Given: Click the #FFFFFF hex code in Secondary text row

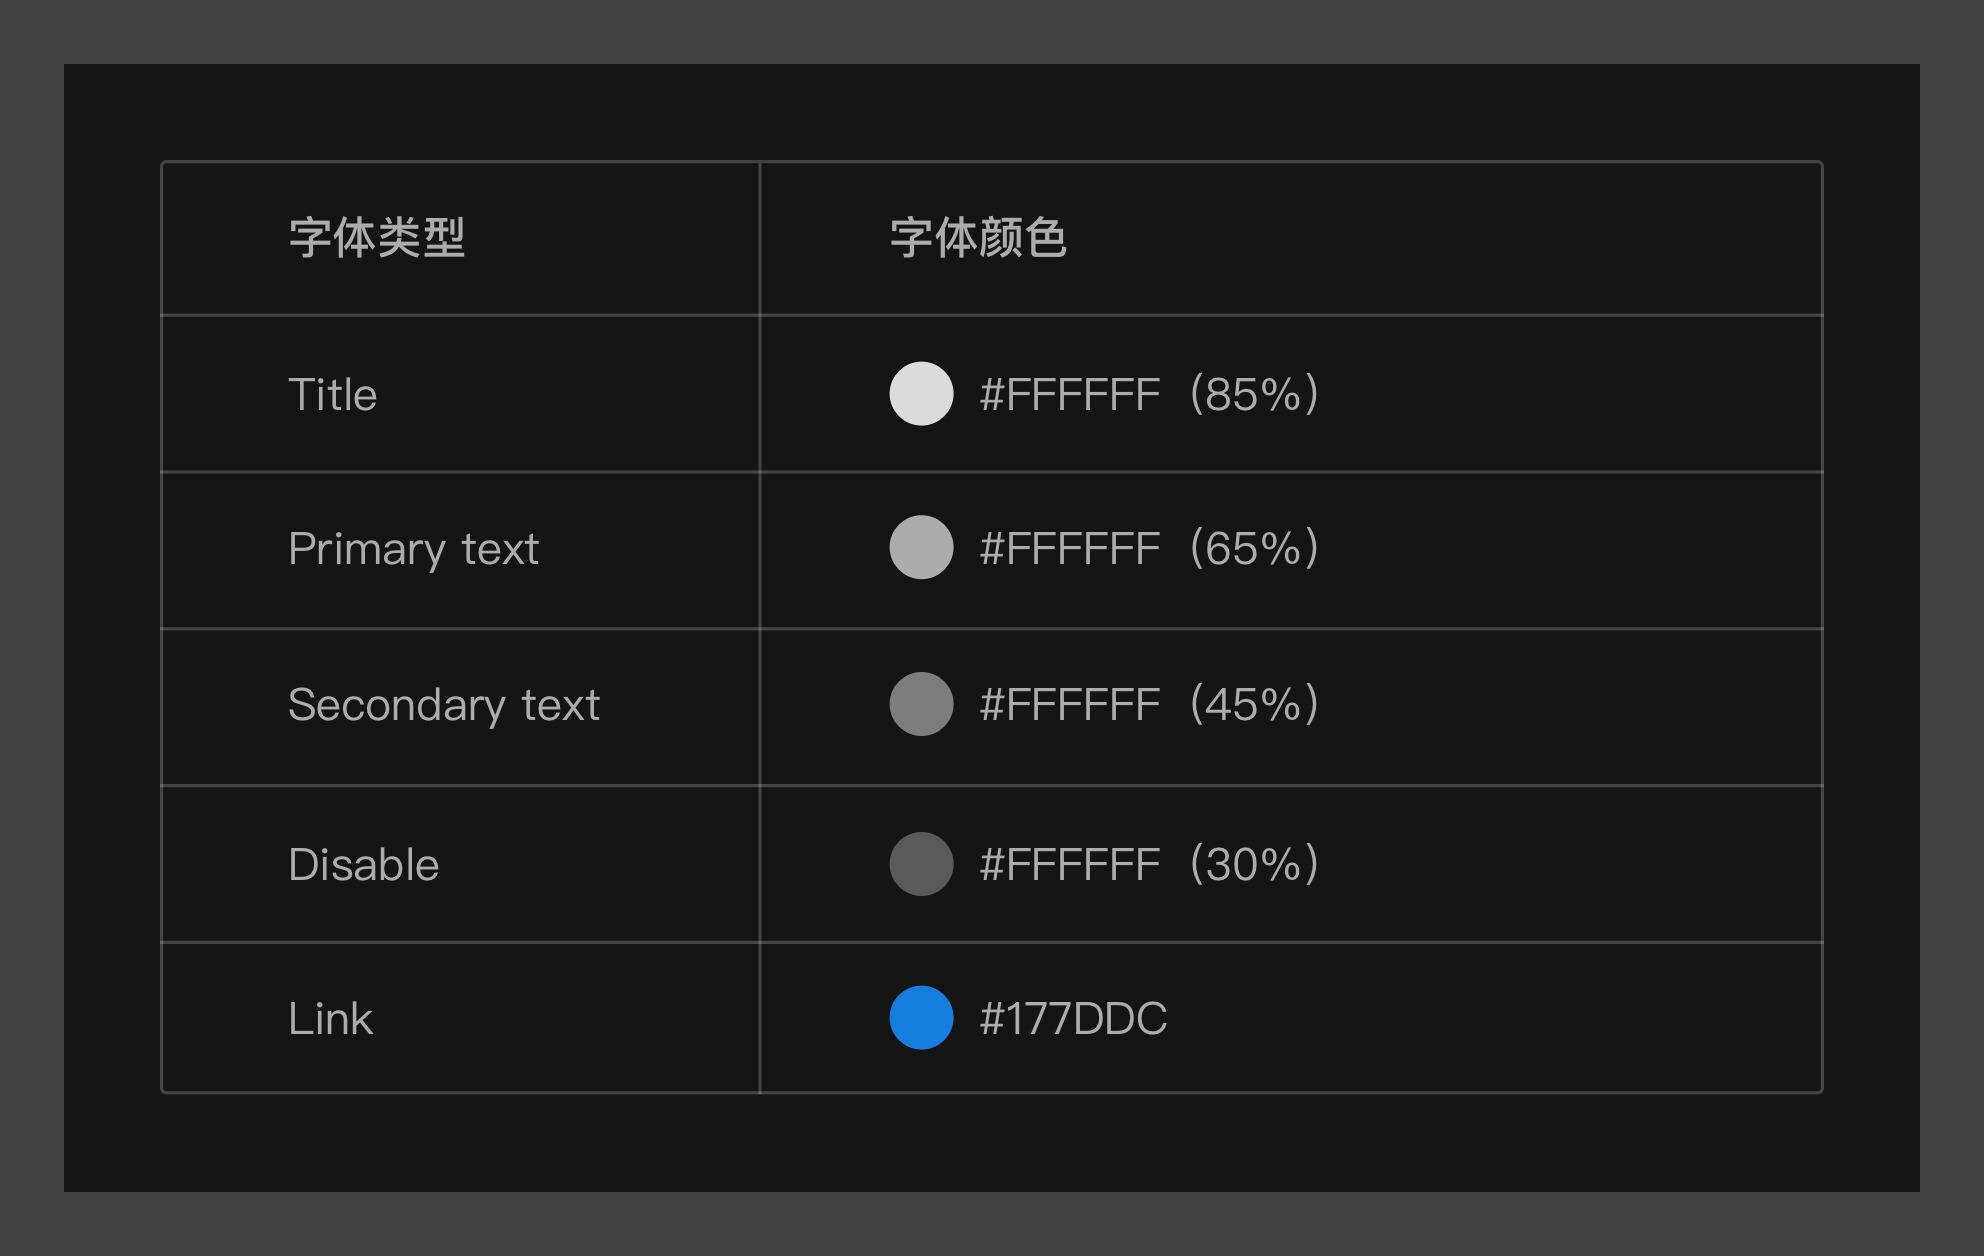Looking at the screenshot, I should (x=1070, y=705).
